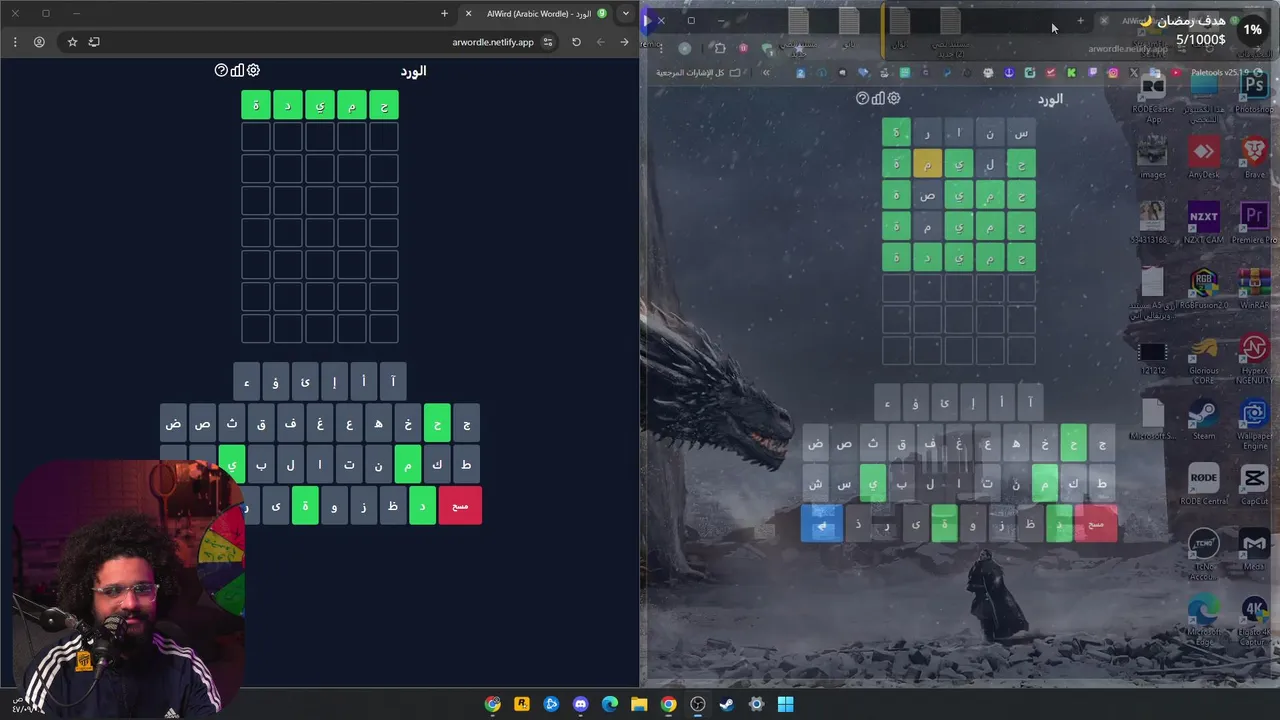Open the install app icon in address bar
The height and width of the screenshot is (720, 1280).
94,42
